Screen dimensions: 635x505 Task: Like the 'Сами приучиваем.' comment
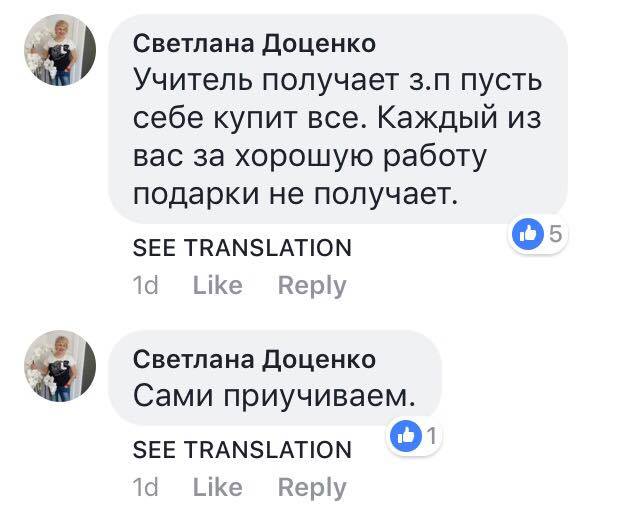(x=217, y=488)
